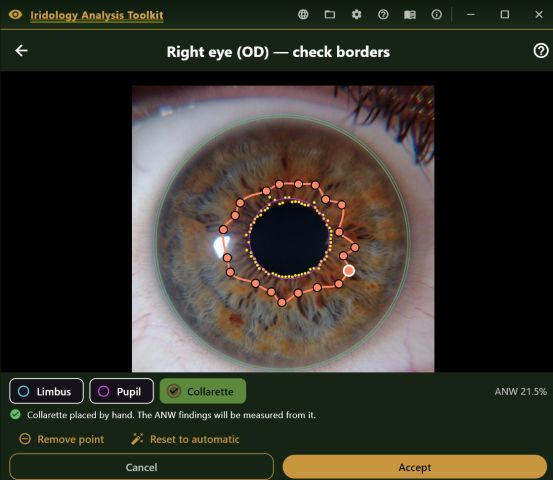
Task: Click the Cancel button
Action: (x=141, y=467)
